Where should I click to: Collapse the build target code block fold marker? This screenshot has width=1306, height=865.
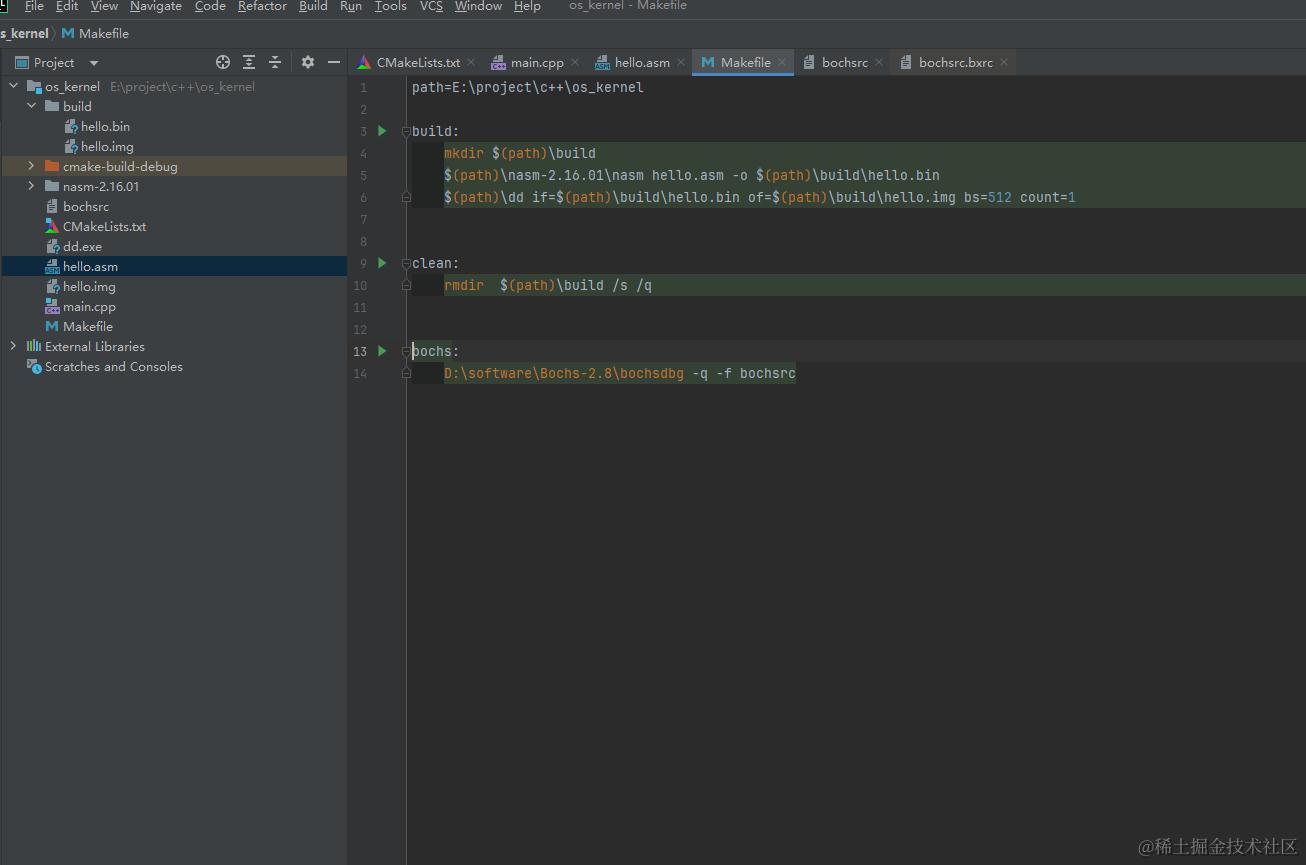click(x=406, y=130)
